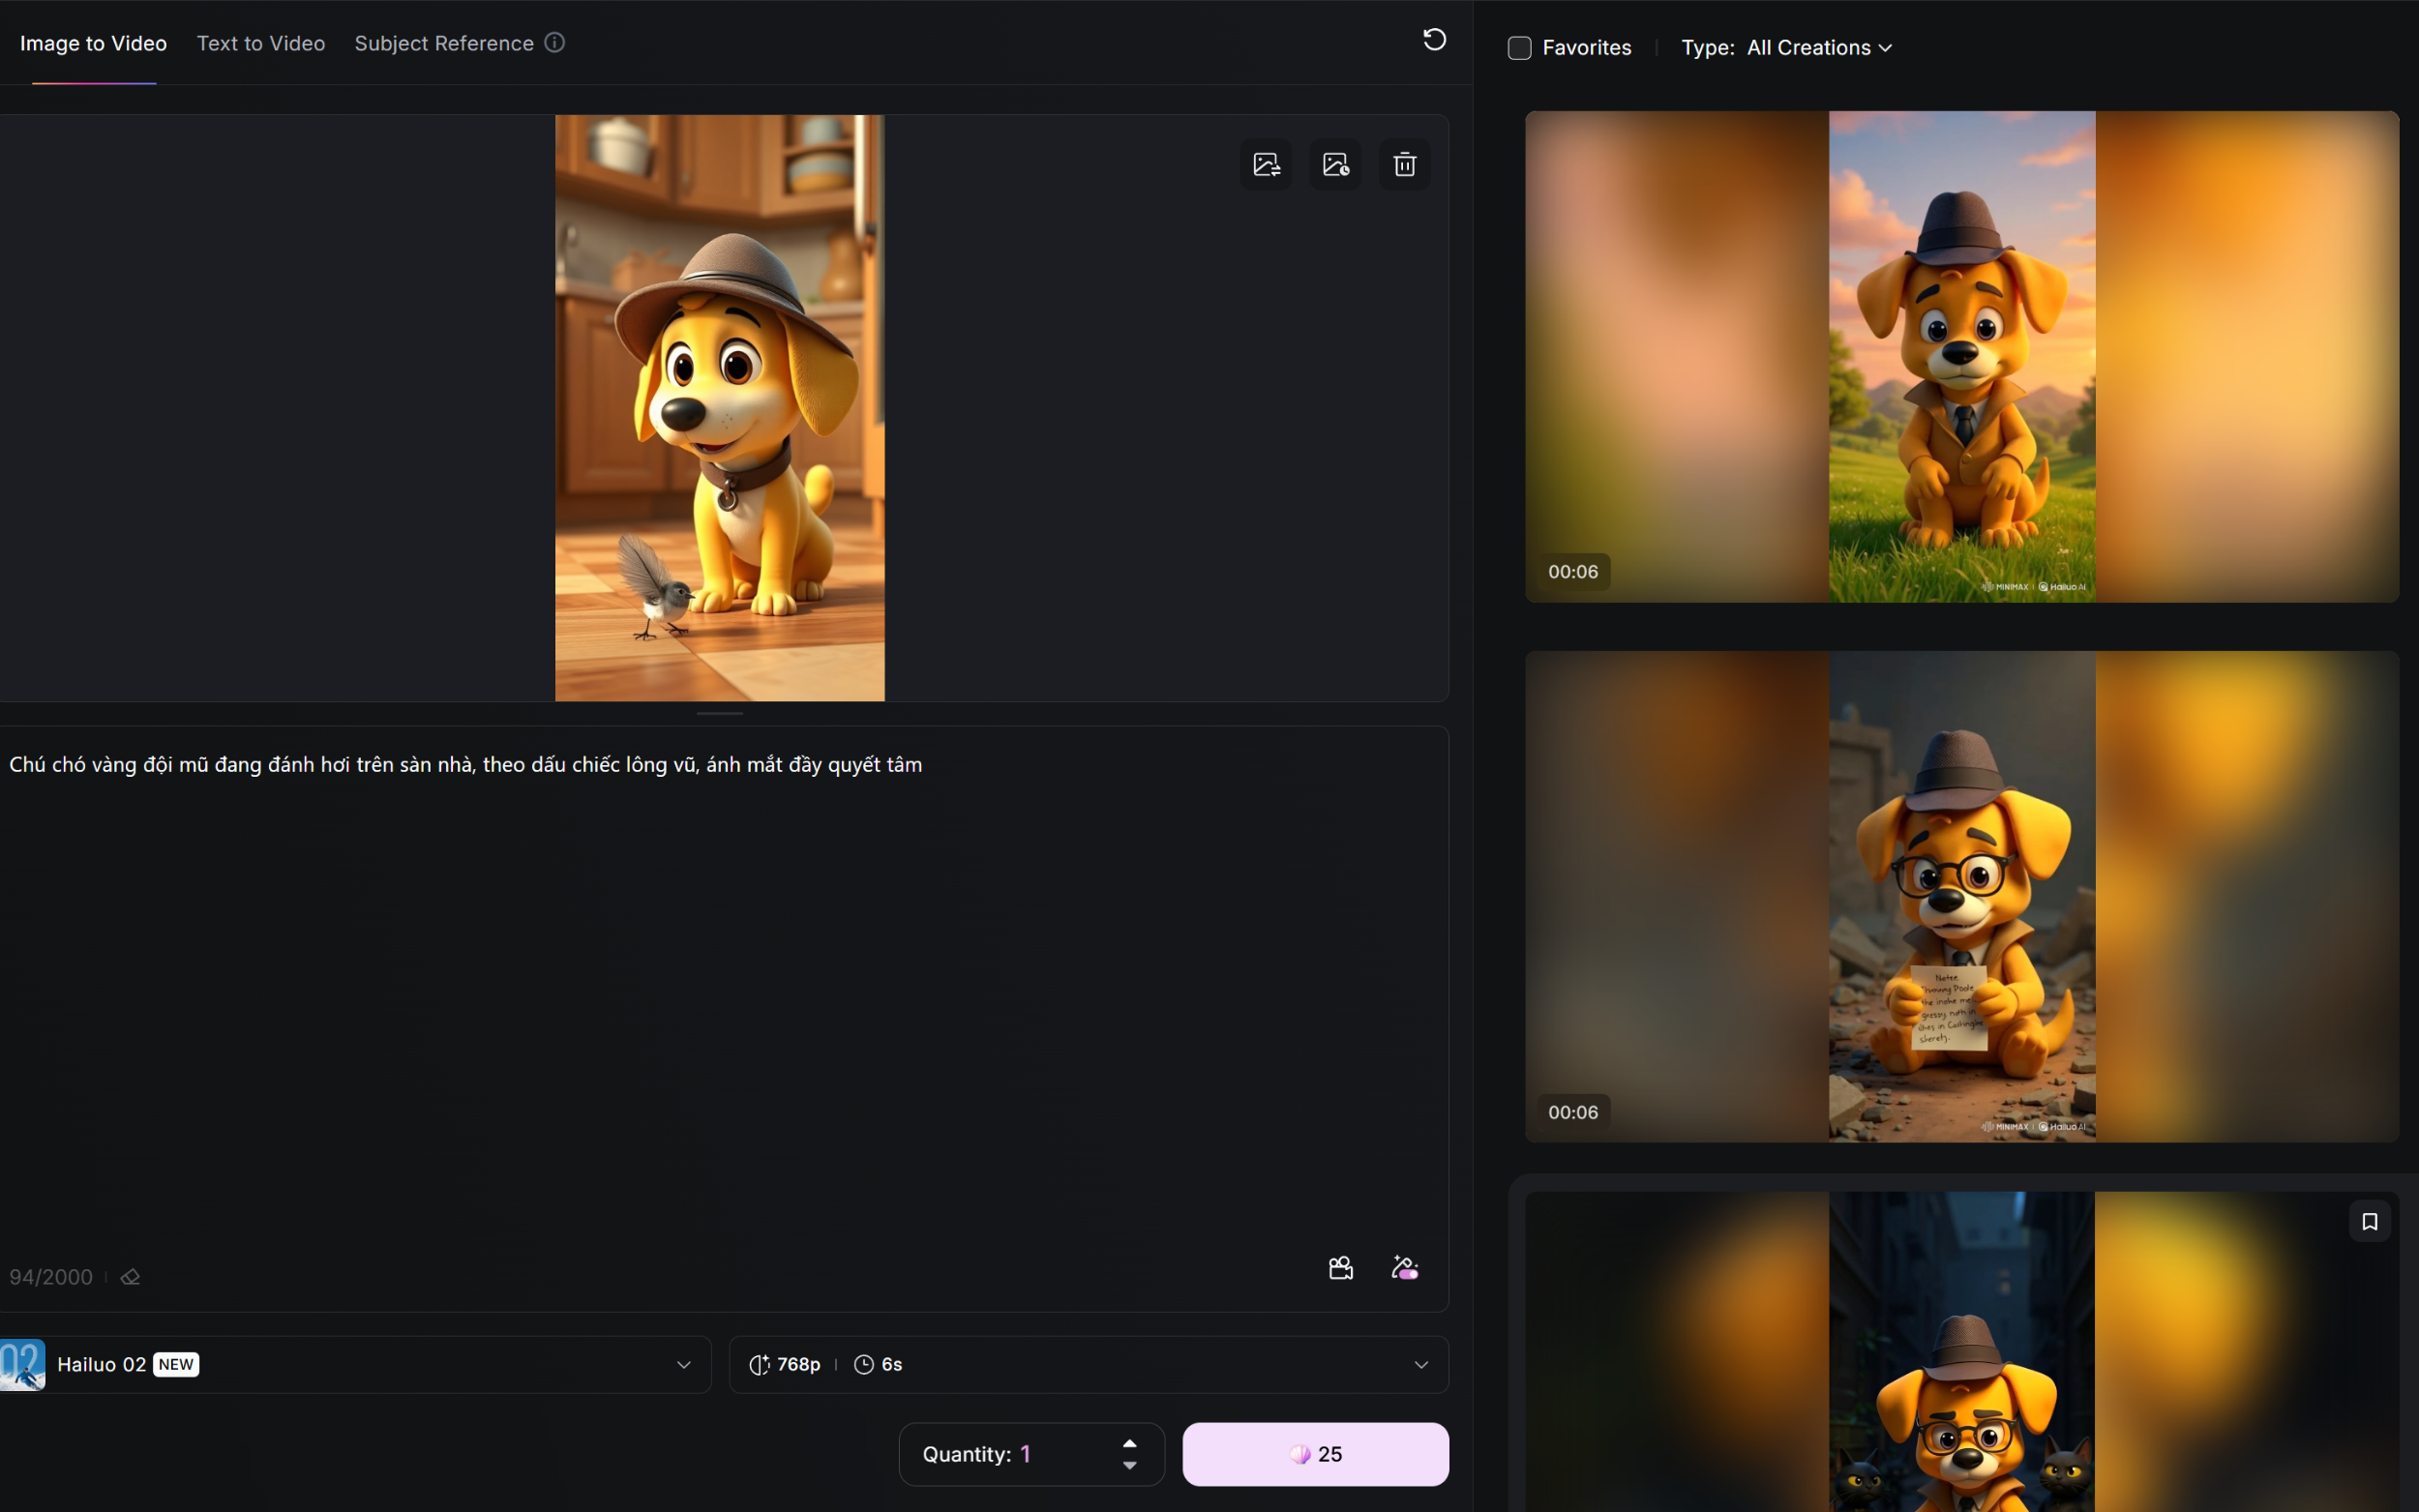Switch to the Text to Video tab
The image size is (2419, 1512).
coord(261,43)
